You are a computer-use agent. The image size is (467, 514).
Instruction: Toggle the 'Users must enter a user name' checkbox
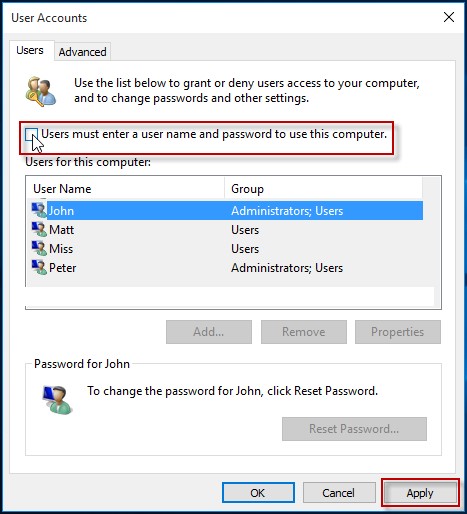[31, 134]
